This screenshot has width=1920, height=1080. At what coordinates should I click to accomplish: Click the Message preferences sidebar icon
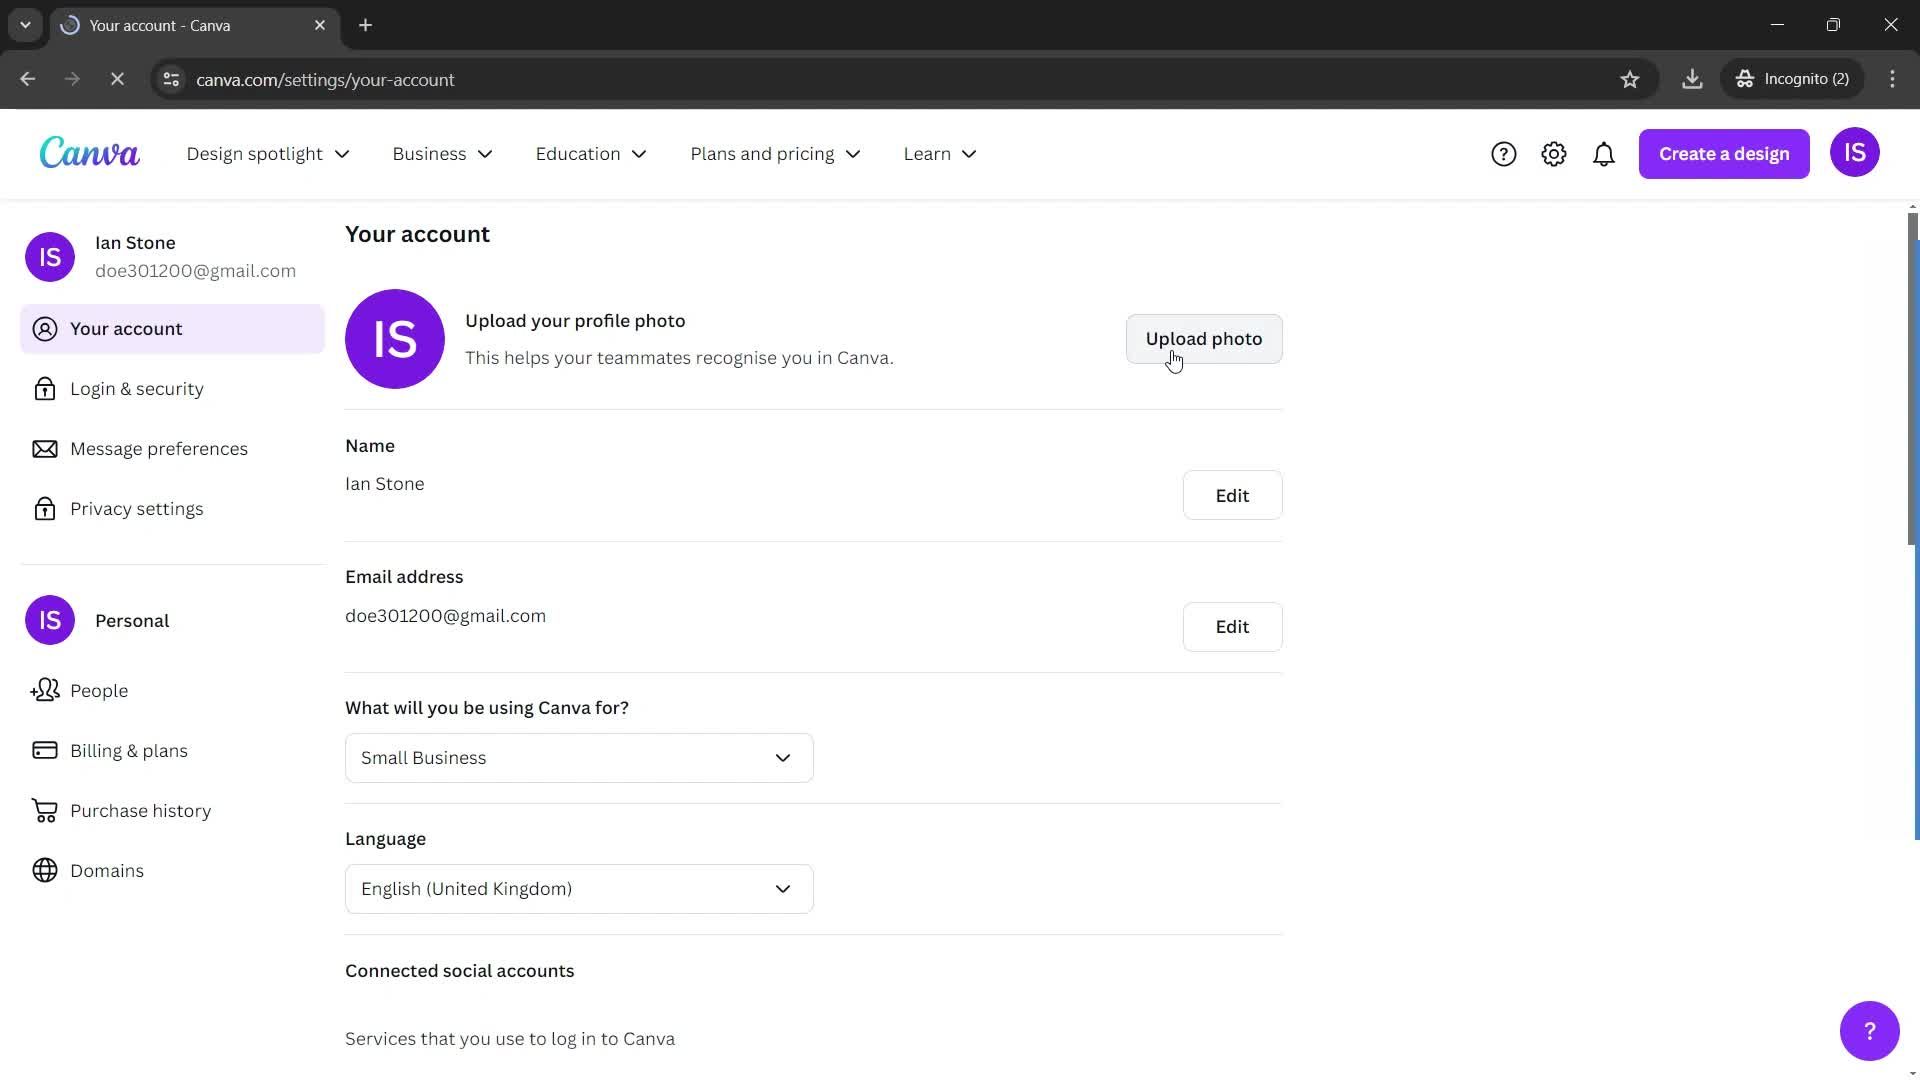click(x=44, y=448)
